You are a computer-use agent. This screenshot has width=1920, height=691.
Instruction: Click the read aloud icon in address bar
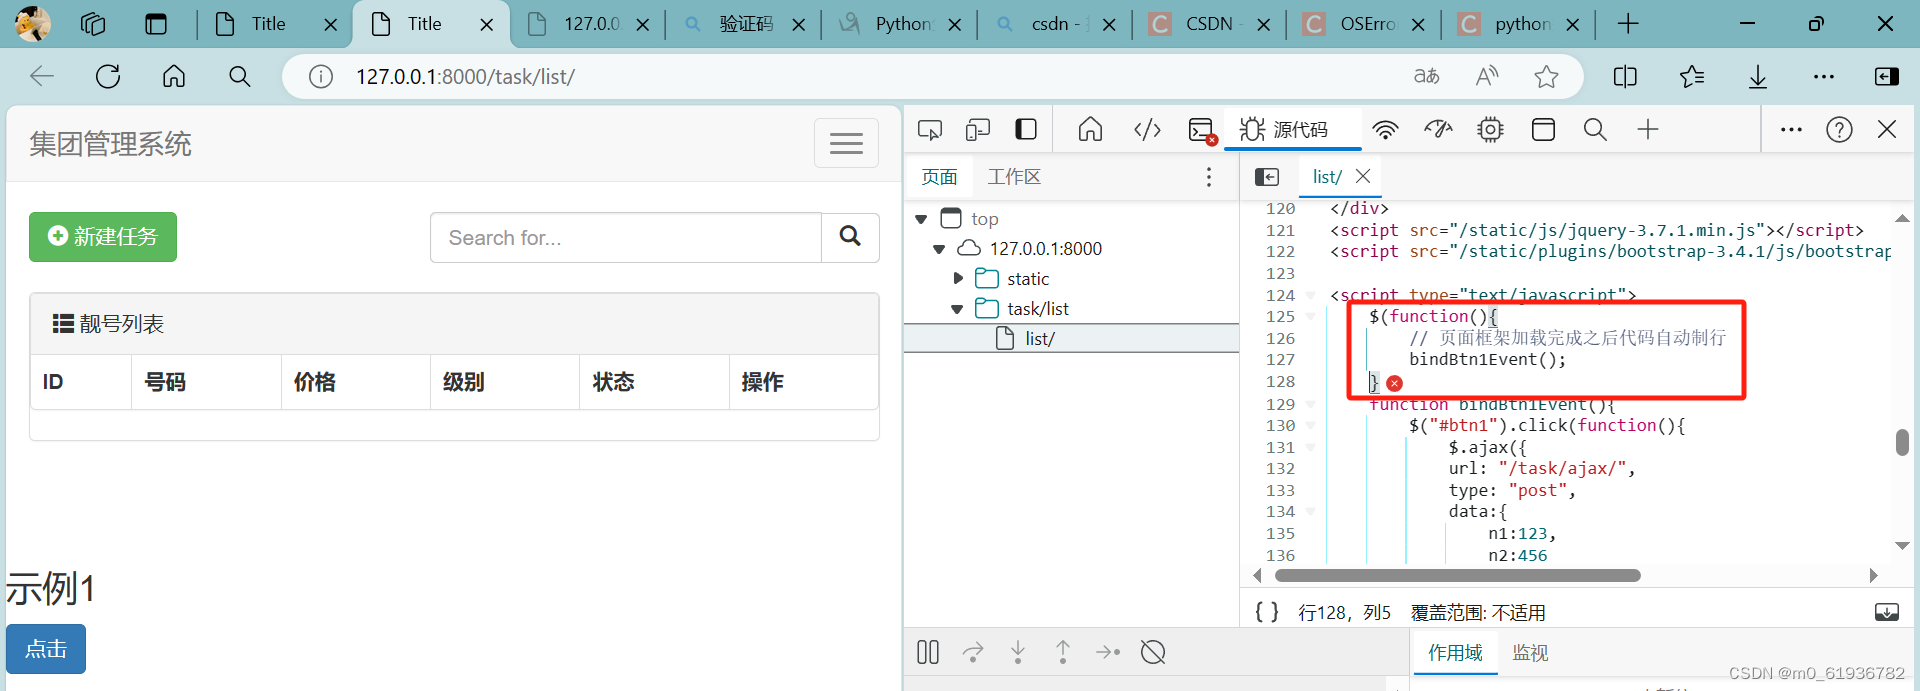point(1487,76)
